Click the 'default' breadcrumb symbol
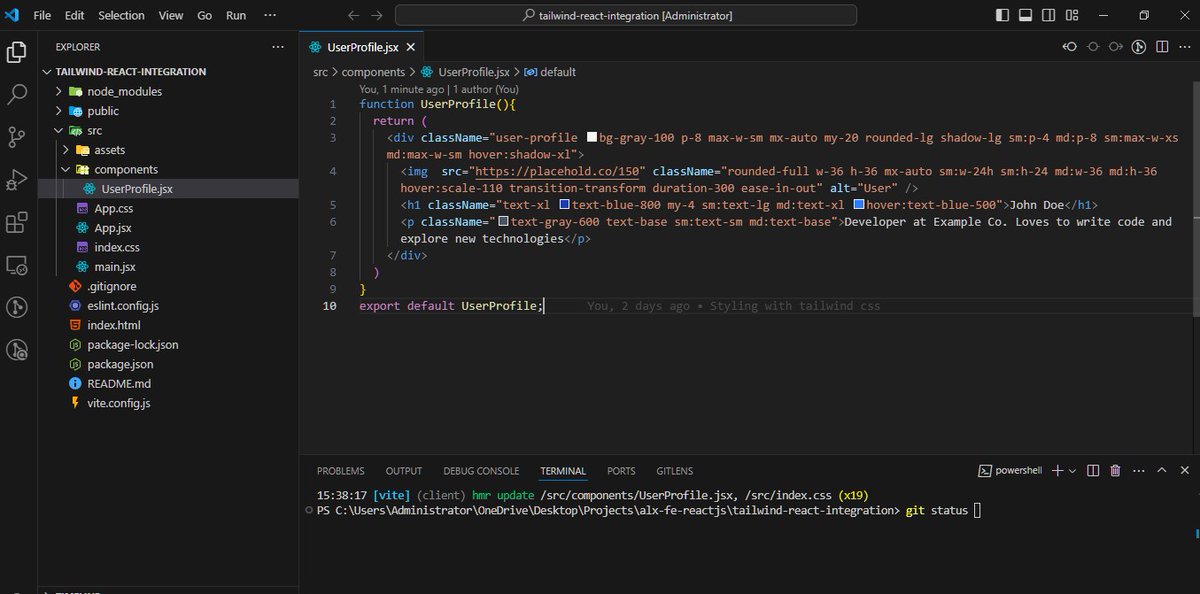This screenshot has width=1200, height=594. (550, 72)
